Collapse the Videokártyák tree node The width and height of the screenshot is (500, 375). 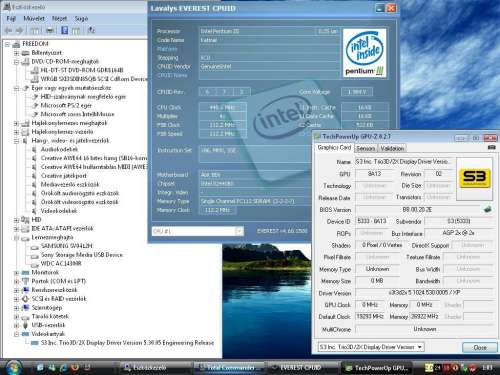click(x=16, y=334)
